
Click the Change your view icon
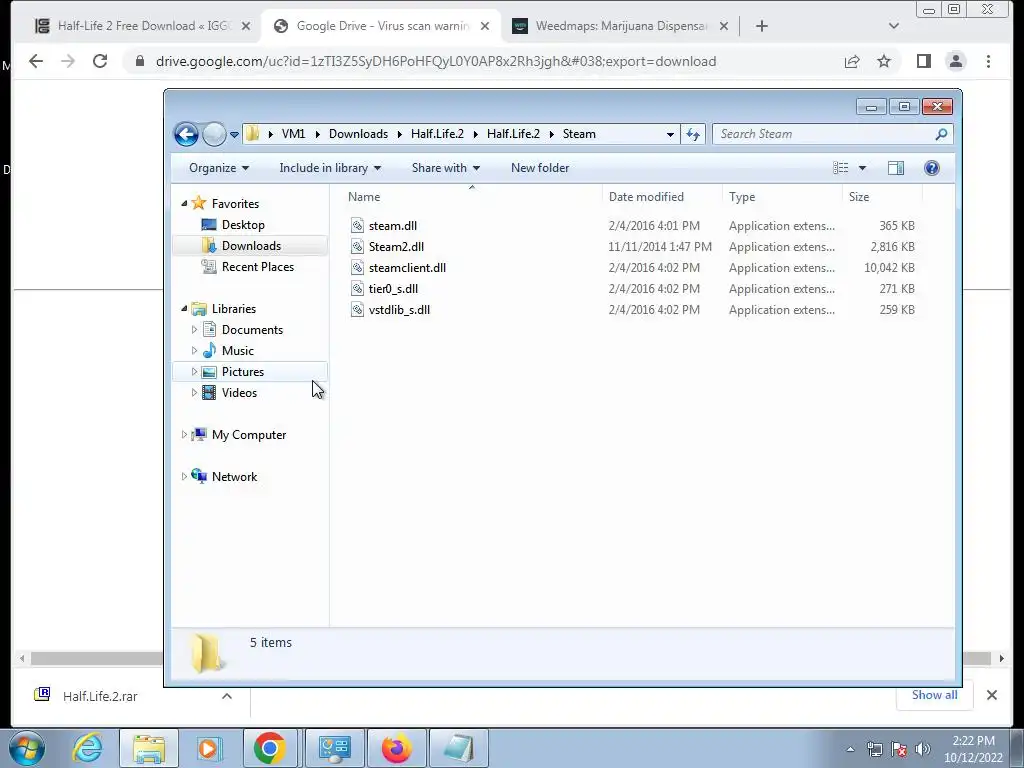(x=840, y=168)
